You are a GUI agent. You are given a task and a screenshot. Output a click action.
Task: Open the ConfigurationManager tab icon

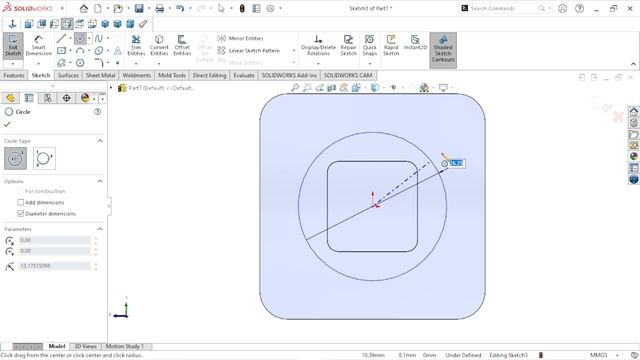[48, 98]
